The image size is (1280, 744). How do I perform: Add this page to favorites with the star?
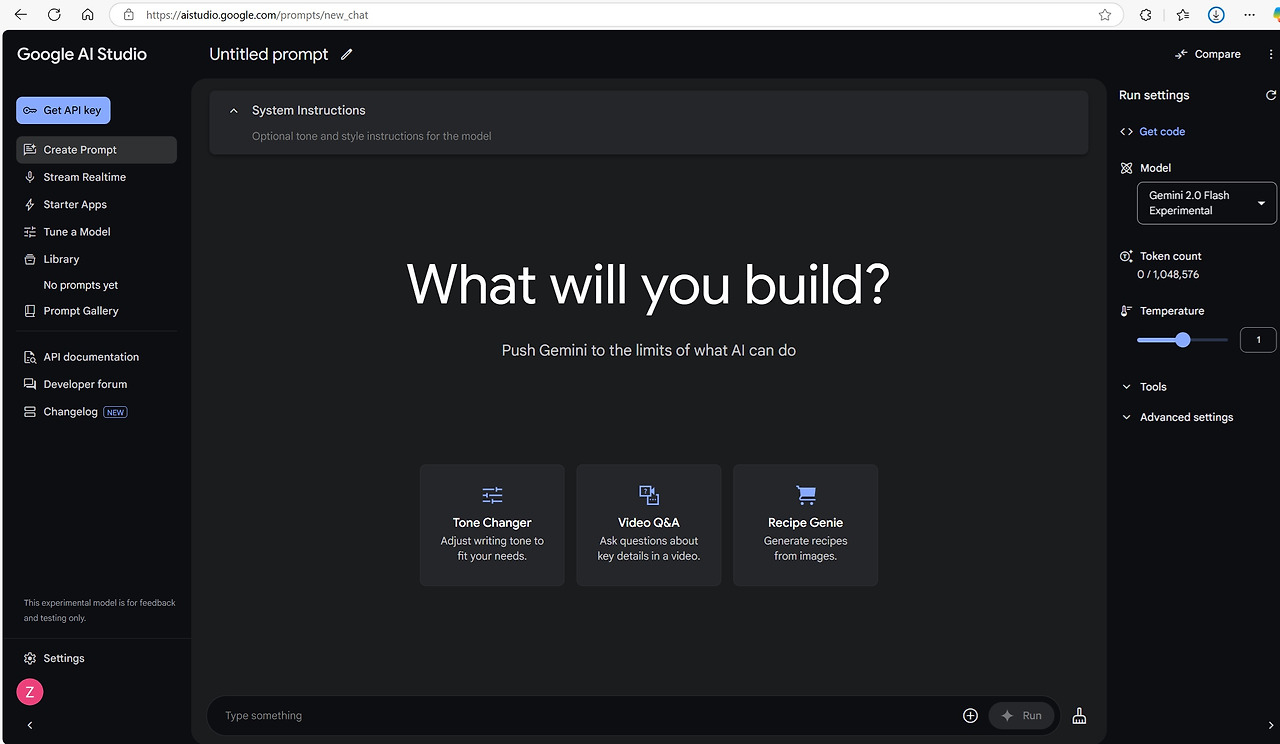point(1105,15)
